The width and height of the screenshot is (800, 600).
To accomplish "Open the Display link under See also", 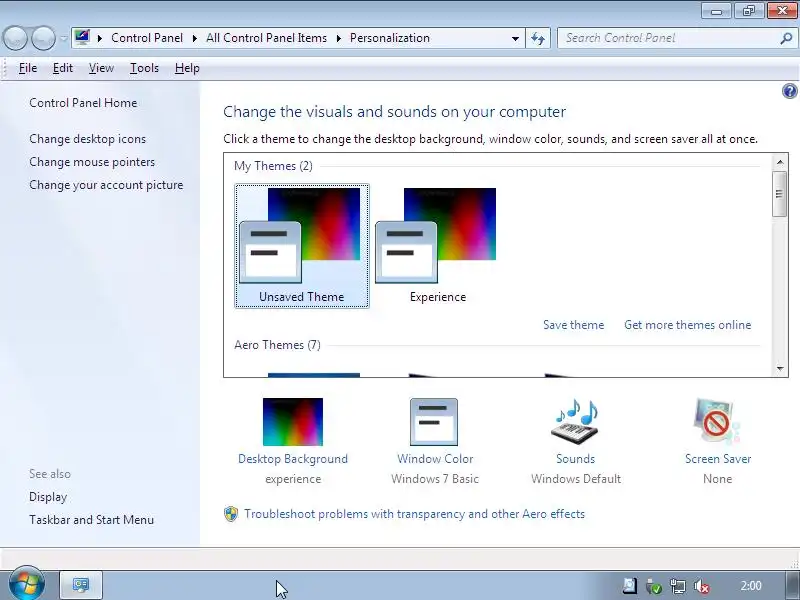I will click(x=48, y=497).
